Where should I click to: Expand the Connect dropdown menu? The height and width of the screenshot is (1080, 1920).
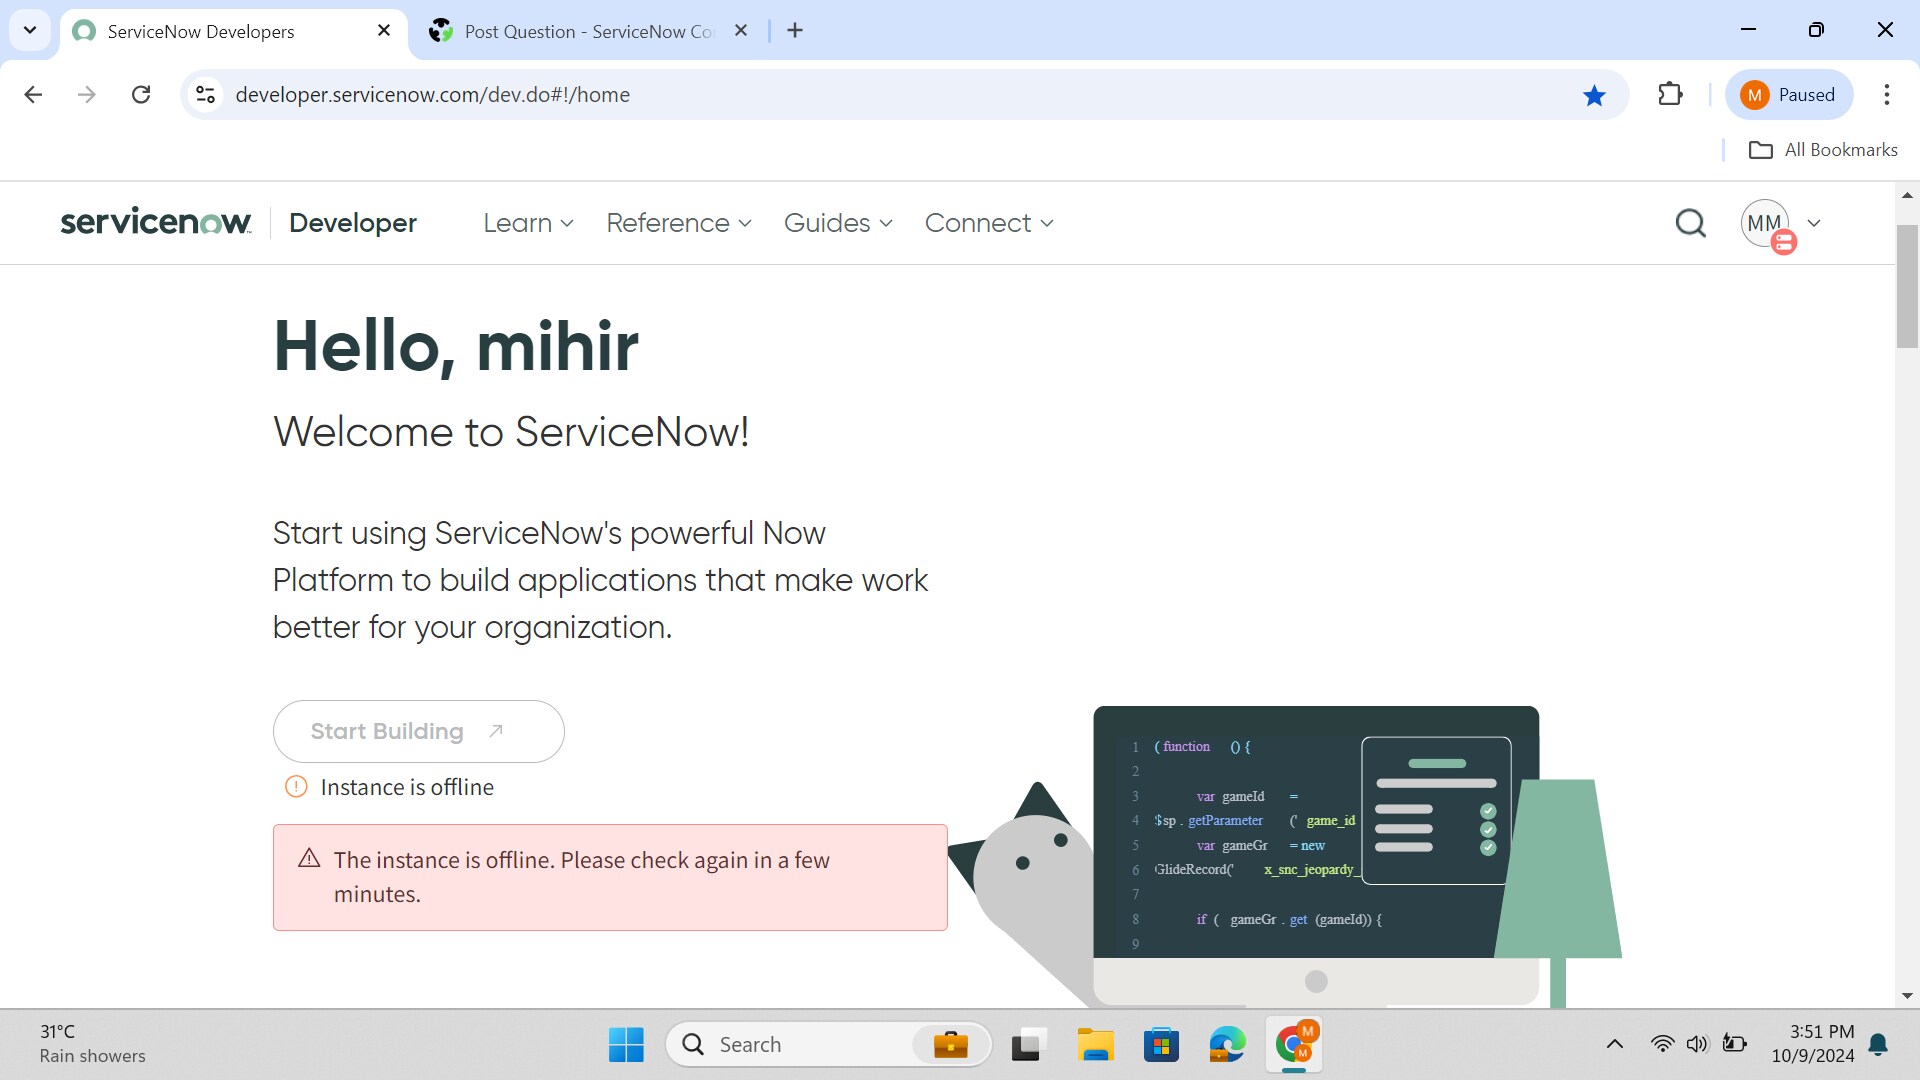tap(988, 223)
